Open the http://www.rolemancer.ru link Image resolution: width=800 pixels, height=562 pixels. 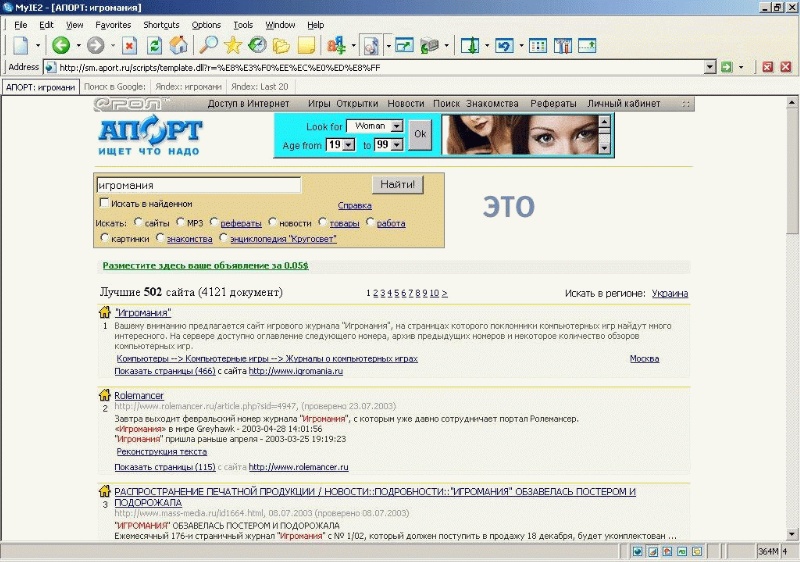[x=298, y=467]
